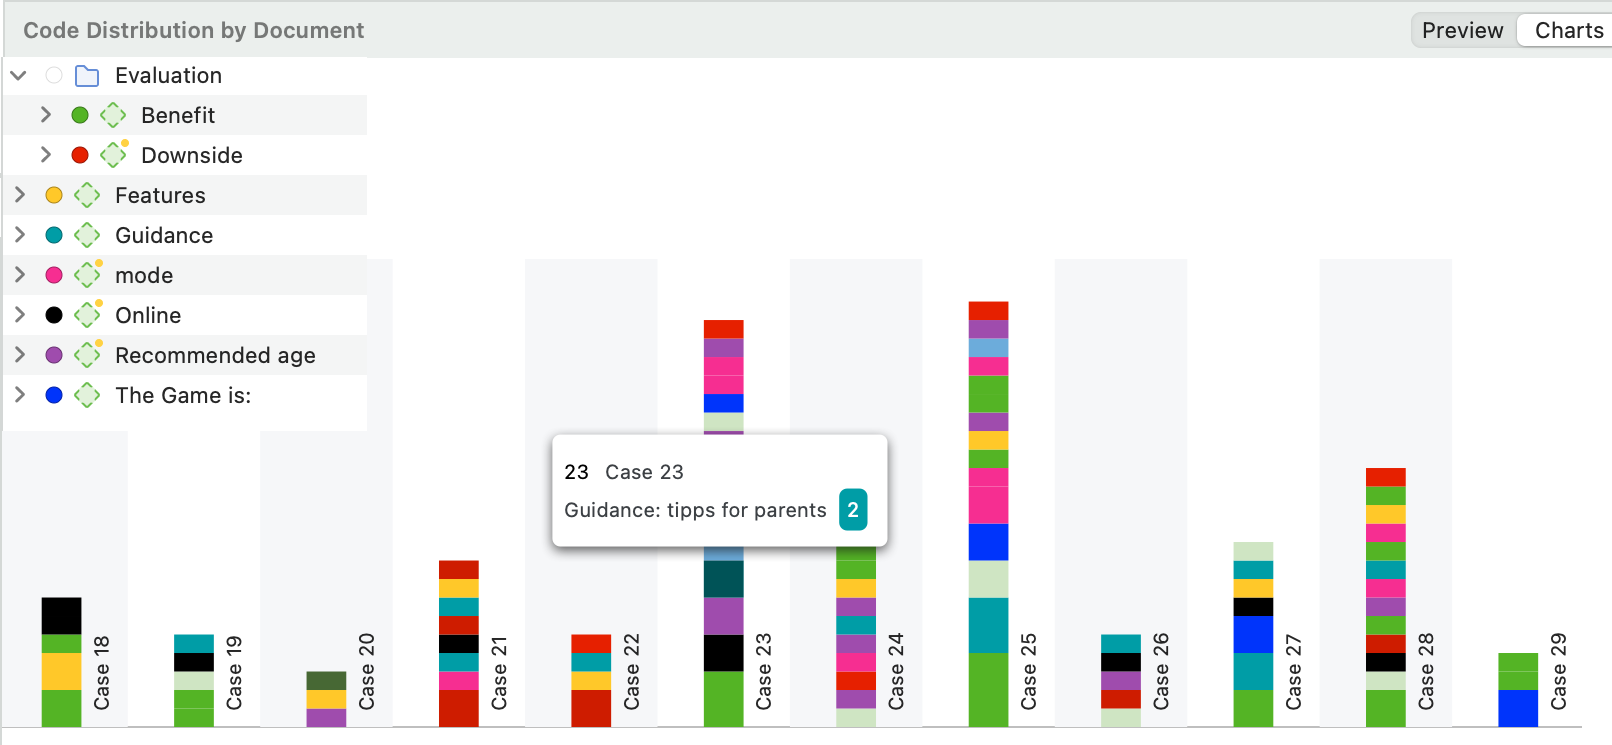
Task: Click the Features code diamond icon
Action: [x=87, y=196]
